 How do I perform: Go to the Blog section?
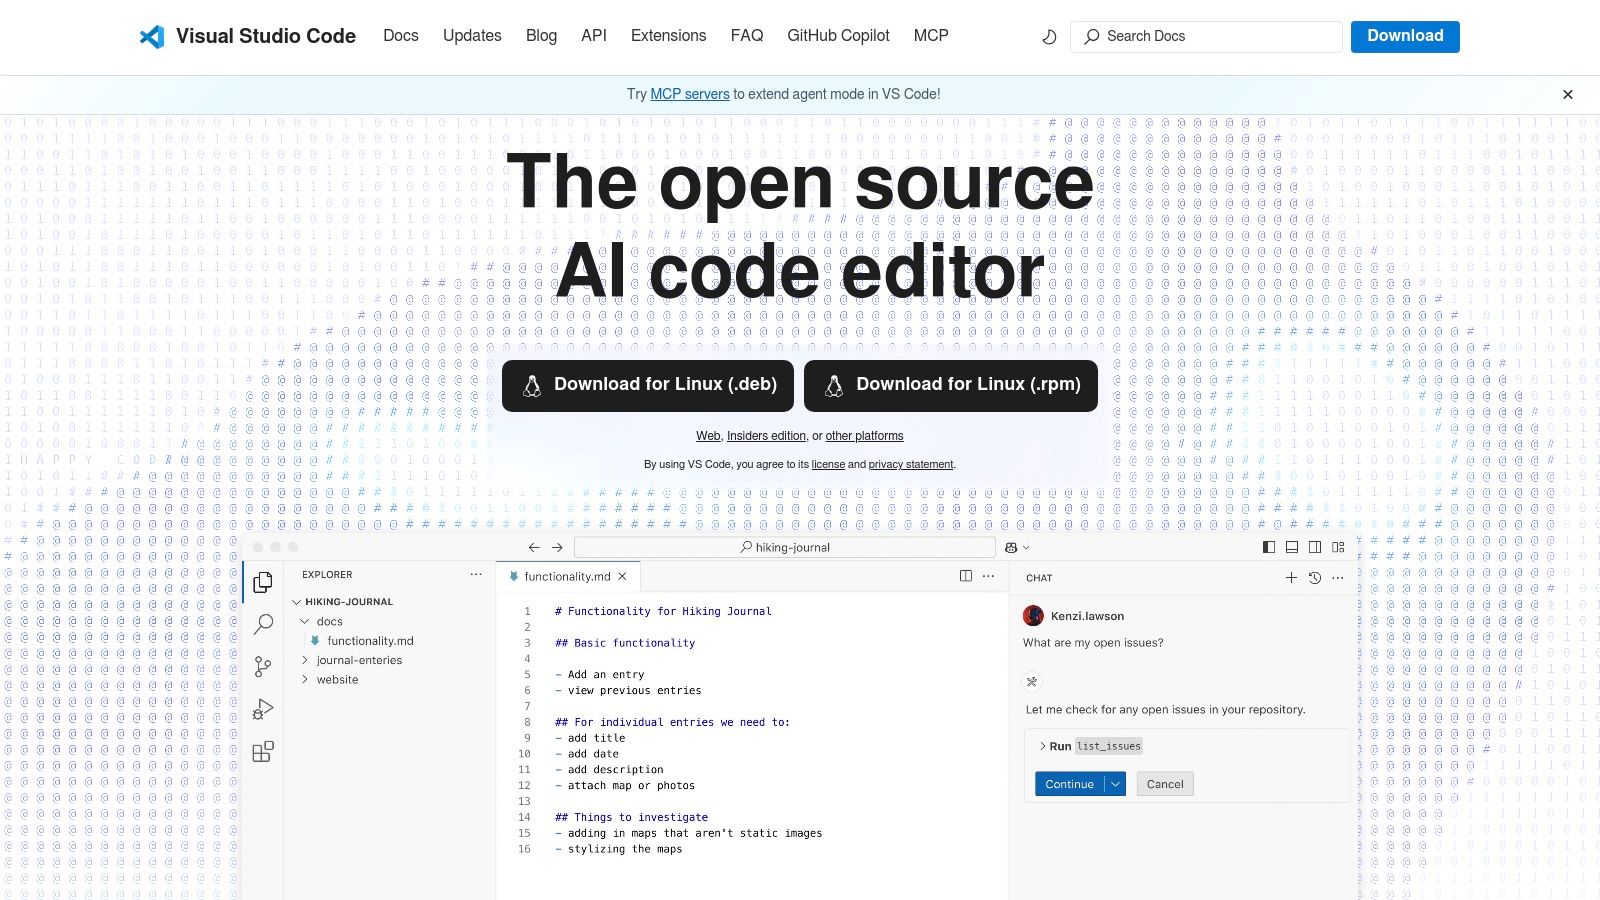click(x=541, y=36)
